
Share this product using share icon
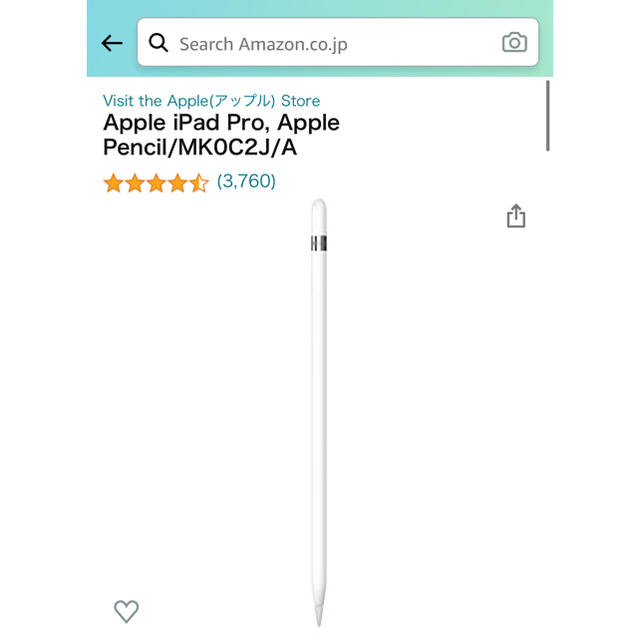coord(516,216)
